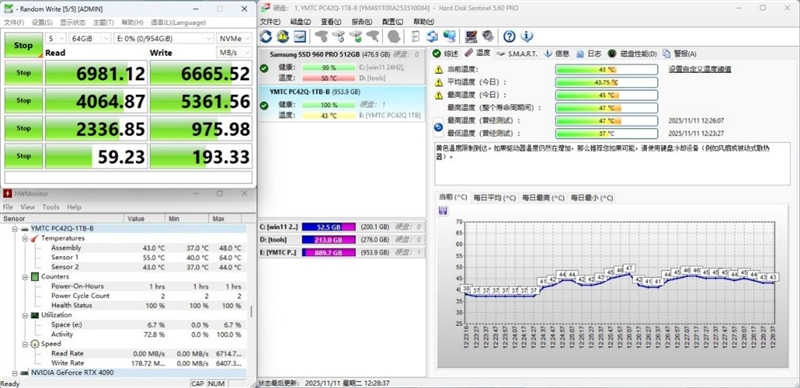
Task: Click the globe network computers toolbar icon
Action: [449, 36]
